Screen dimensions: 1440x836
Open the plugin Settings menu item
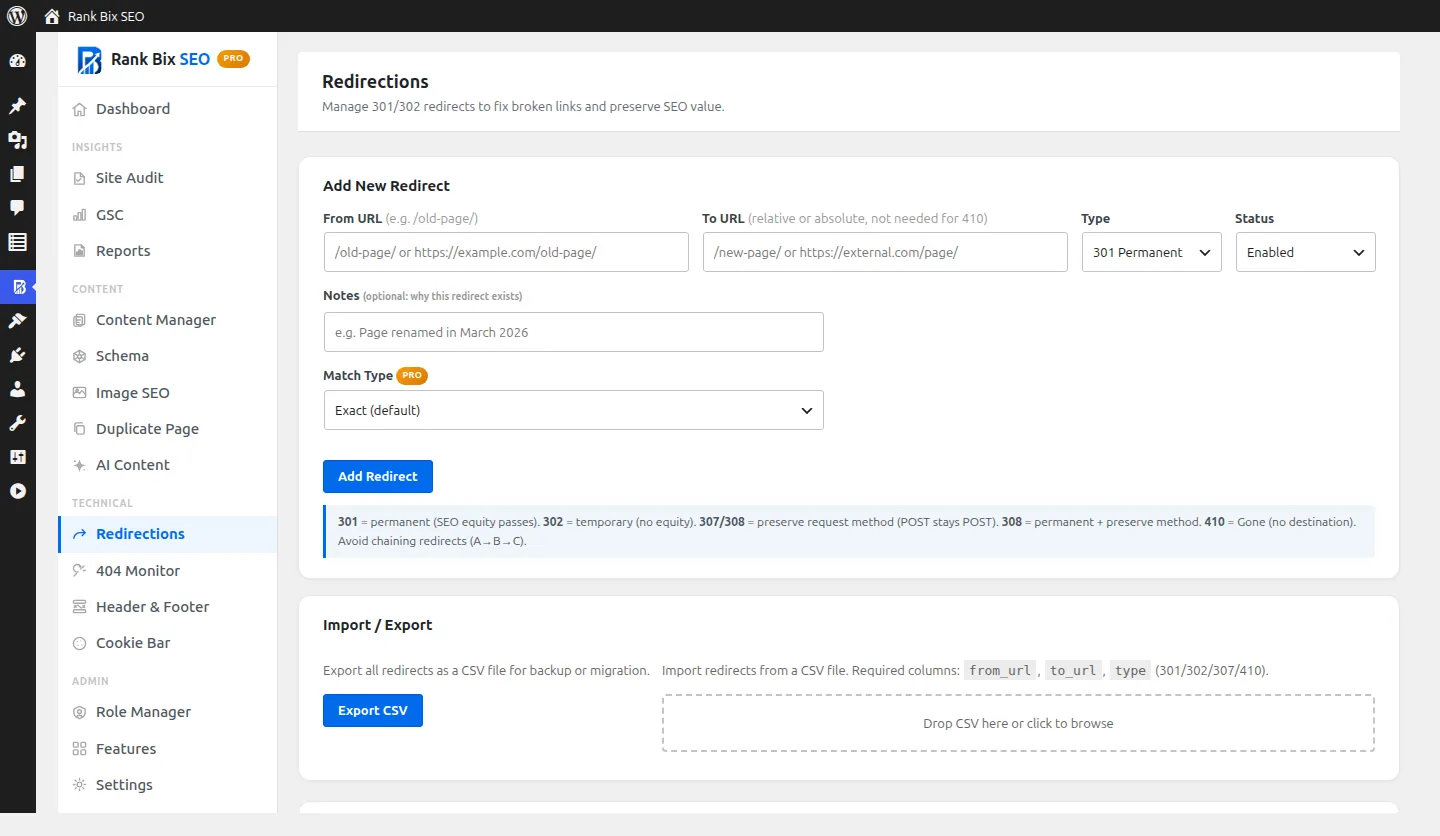pyautogui.click(x=168, y=785)
